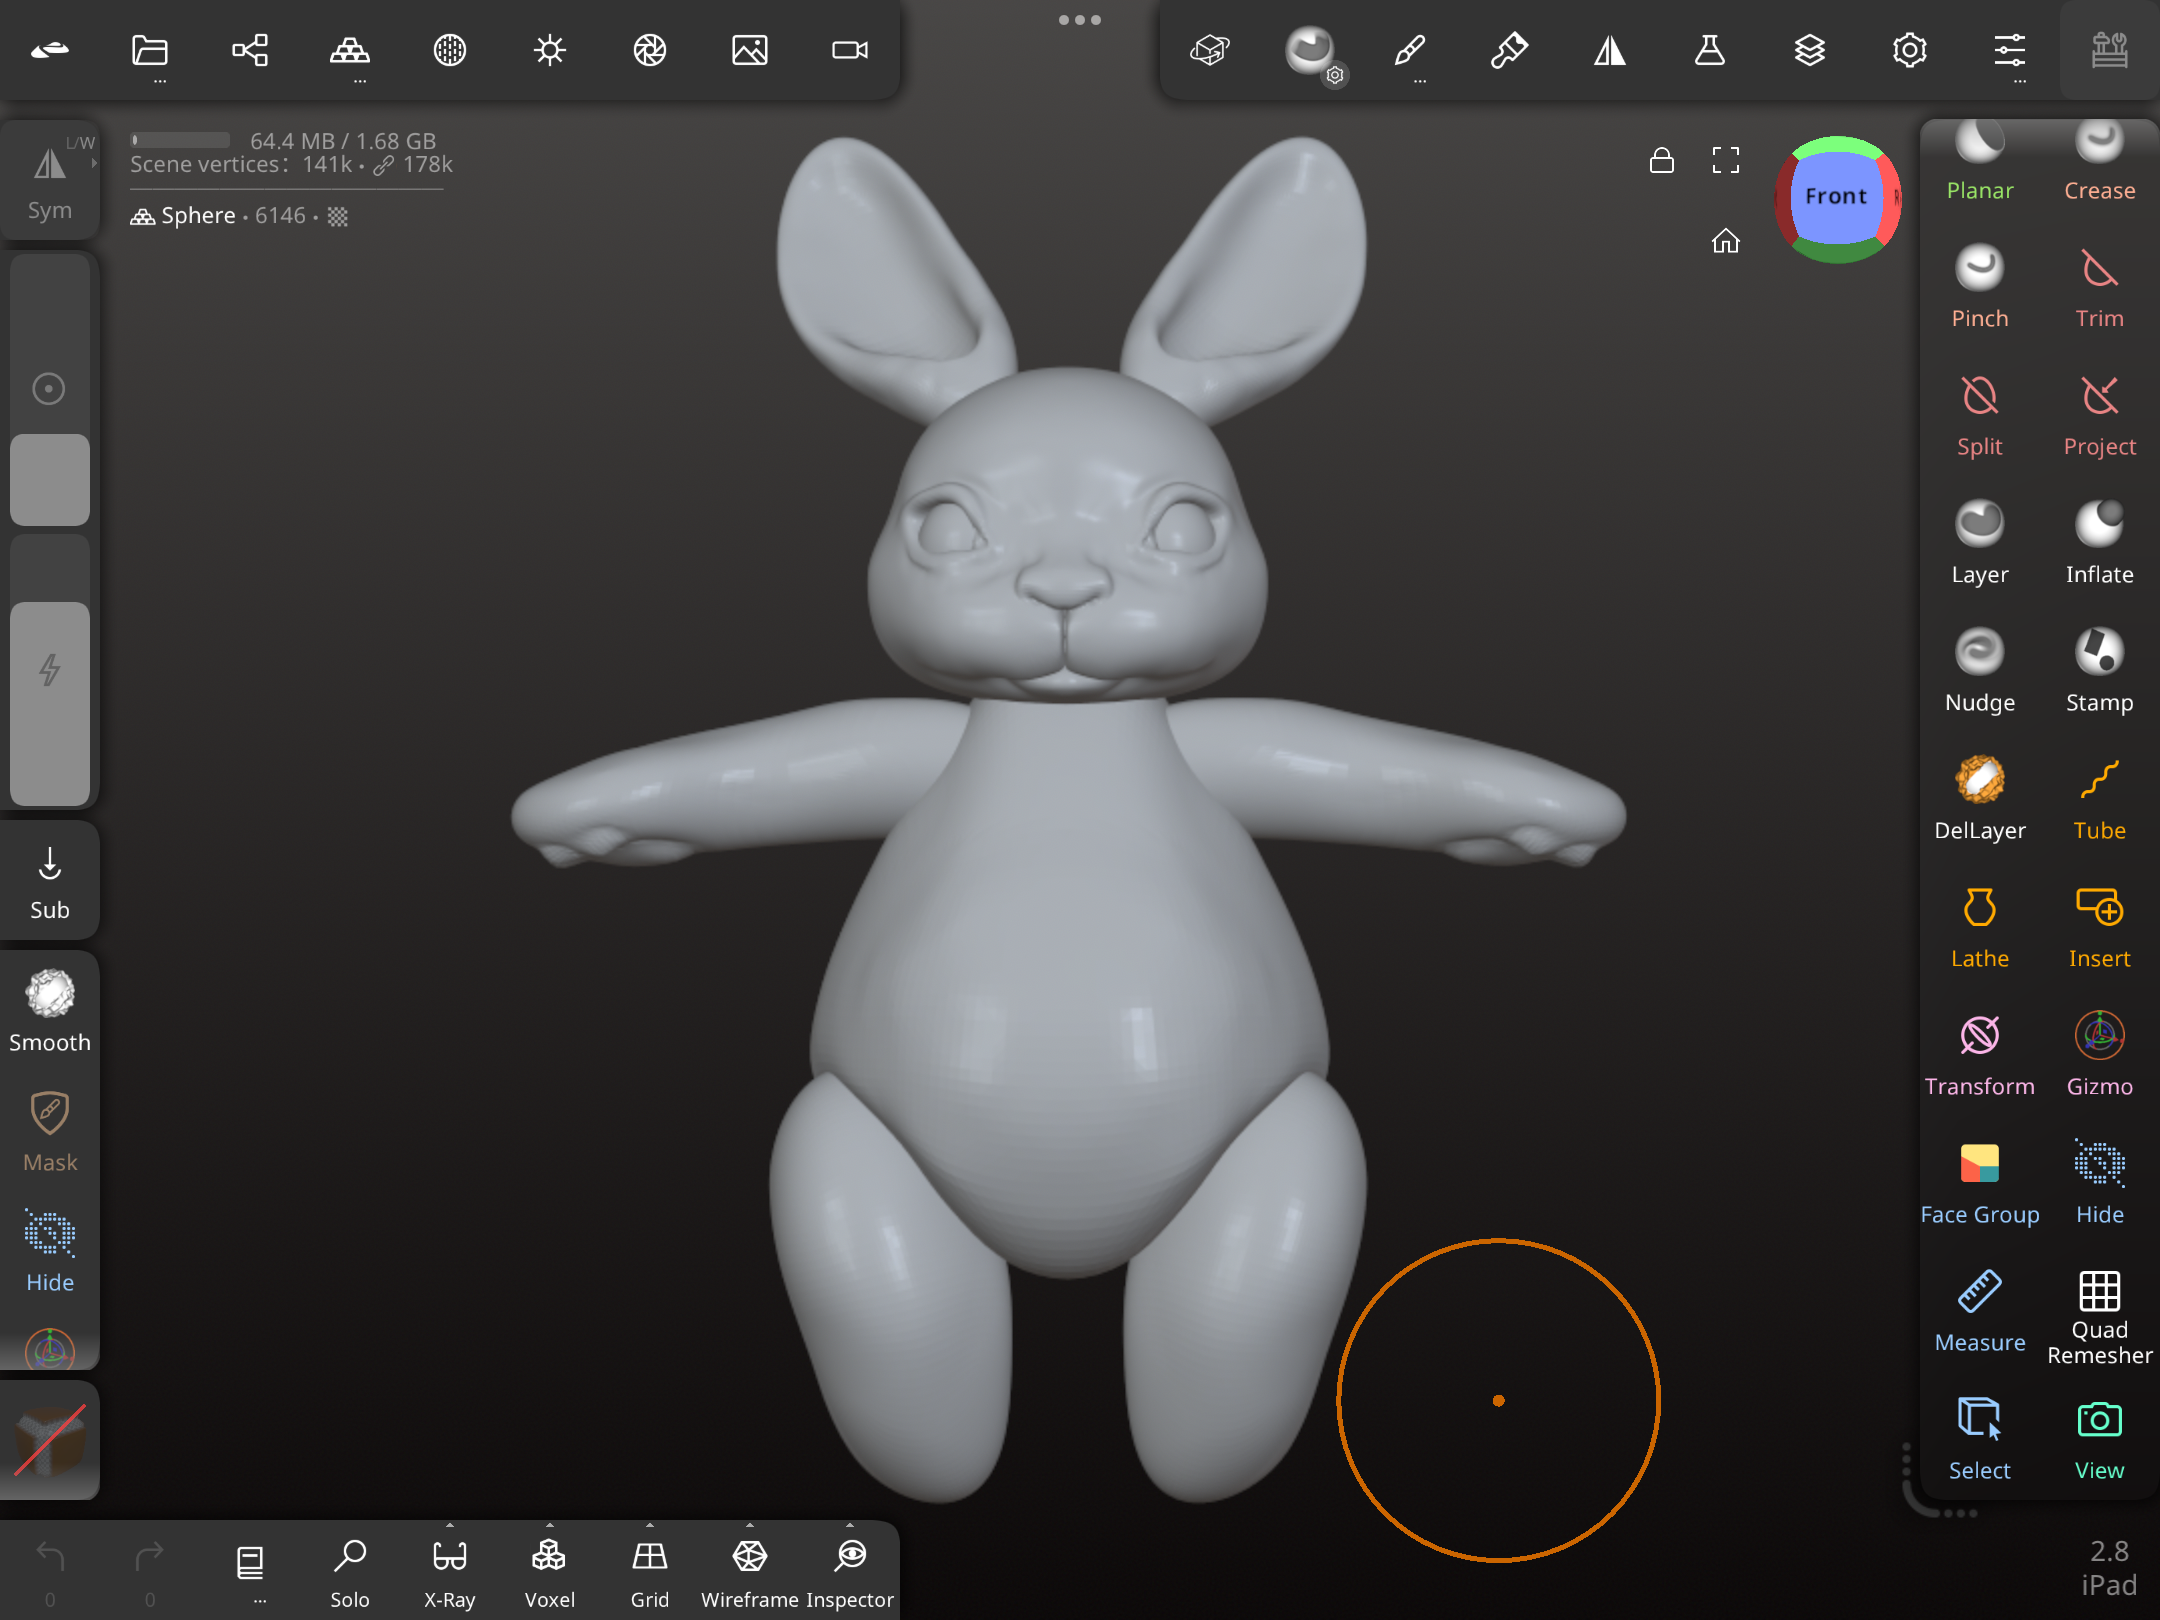Choose the Lathe tool
The height and width of the screenshot is (1620, 2160).
(1979, 927)
